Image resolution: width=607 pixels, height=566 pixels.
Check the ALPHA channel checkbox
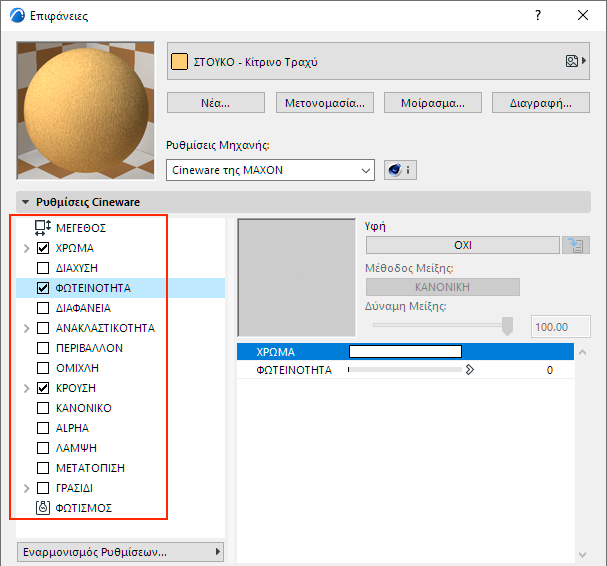click(43, 428)
